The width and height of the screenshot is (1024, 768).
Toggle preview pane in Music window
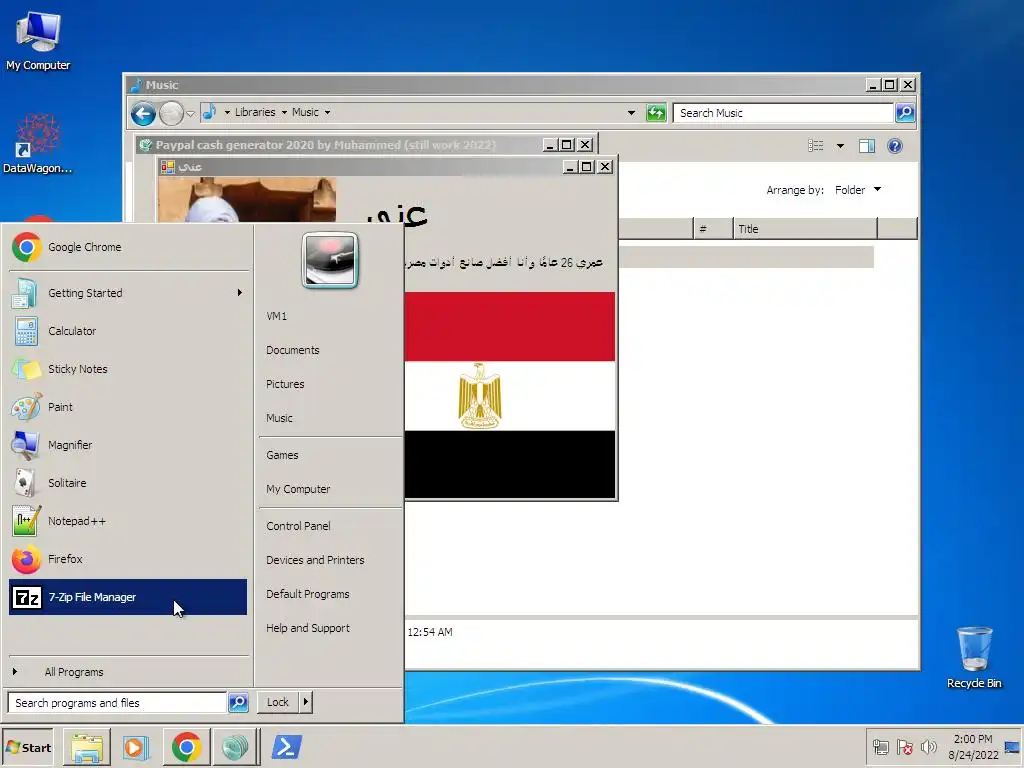[867, 146]
